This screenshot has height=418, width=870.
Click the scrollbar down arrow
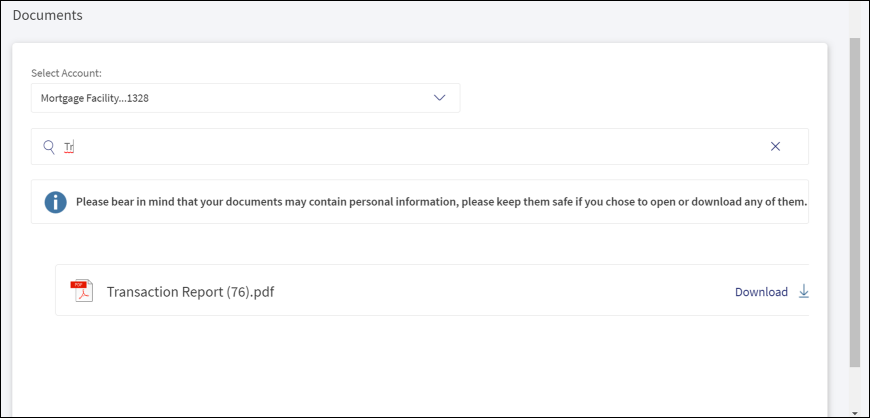[x=855, y=413]
